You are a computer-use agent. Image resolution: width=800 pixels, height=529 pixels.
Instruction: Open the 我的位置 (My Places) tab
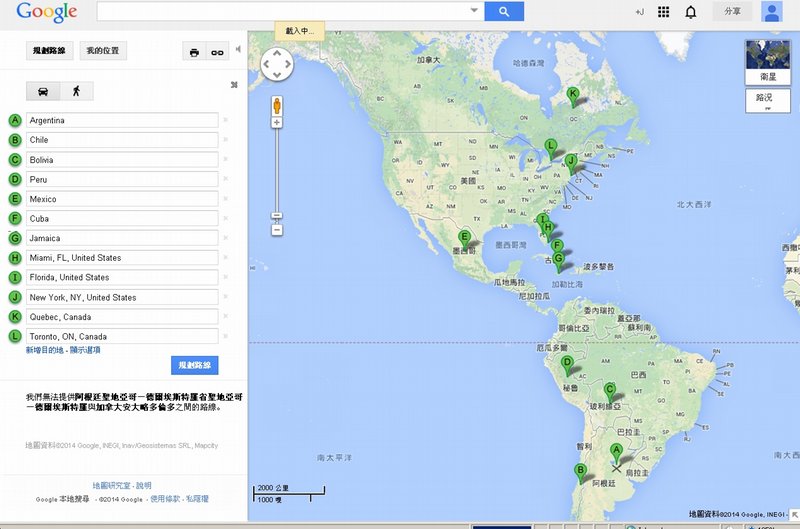102,51
